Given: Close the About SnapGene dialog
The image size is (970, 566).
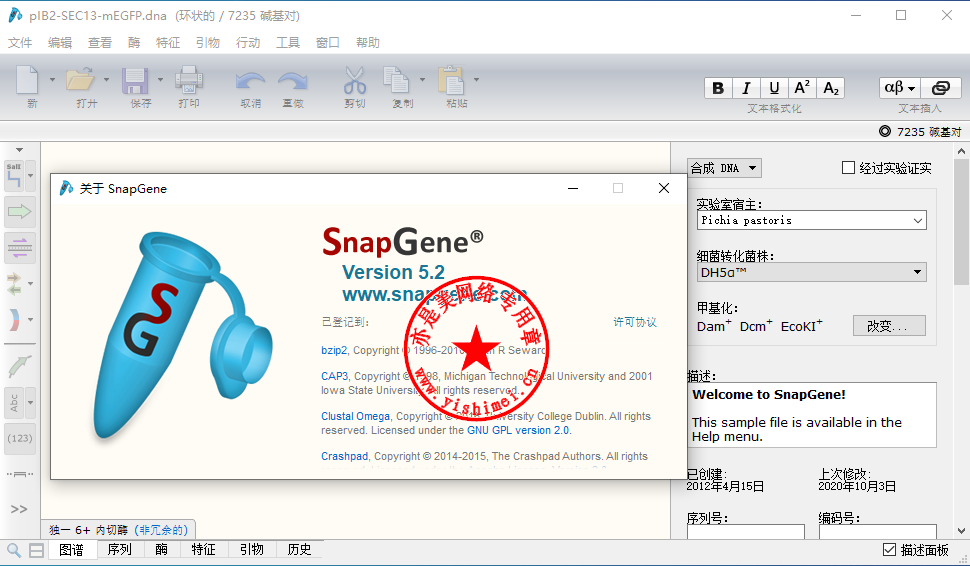Looking at the screenshot, I should (664, 188).
